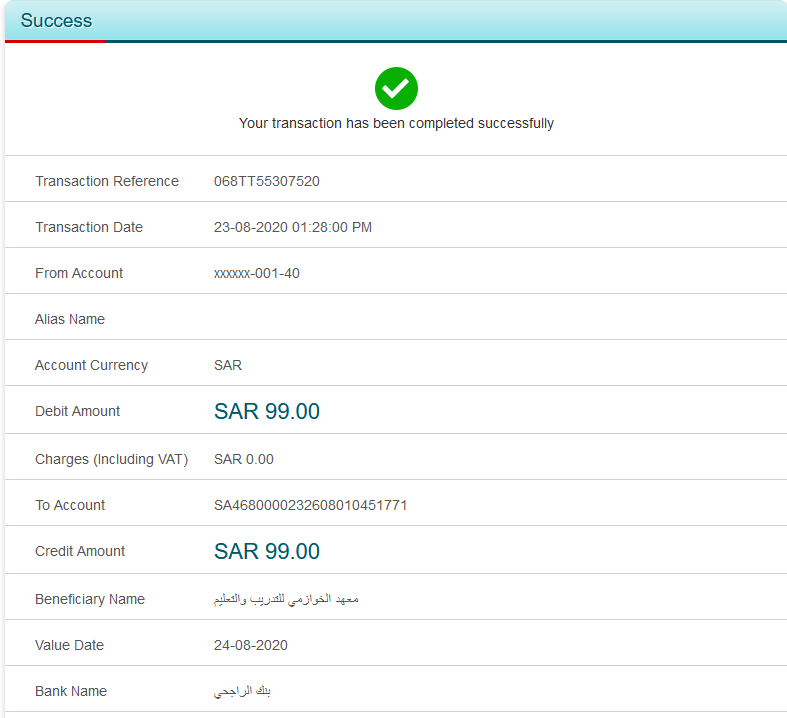Click the transaction date and time value
This screenshot has width=787, height=718.
tap(292, 227)
